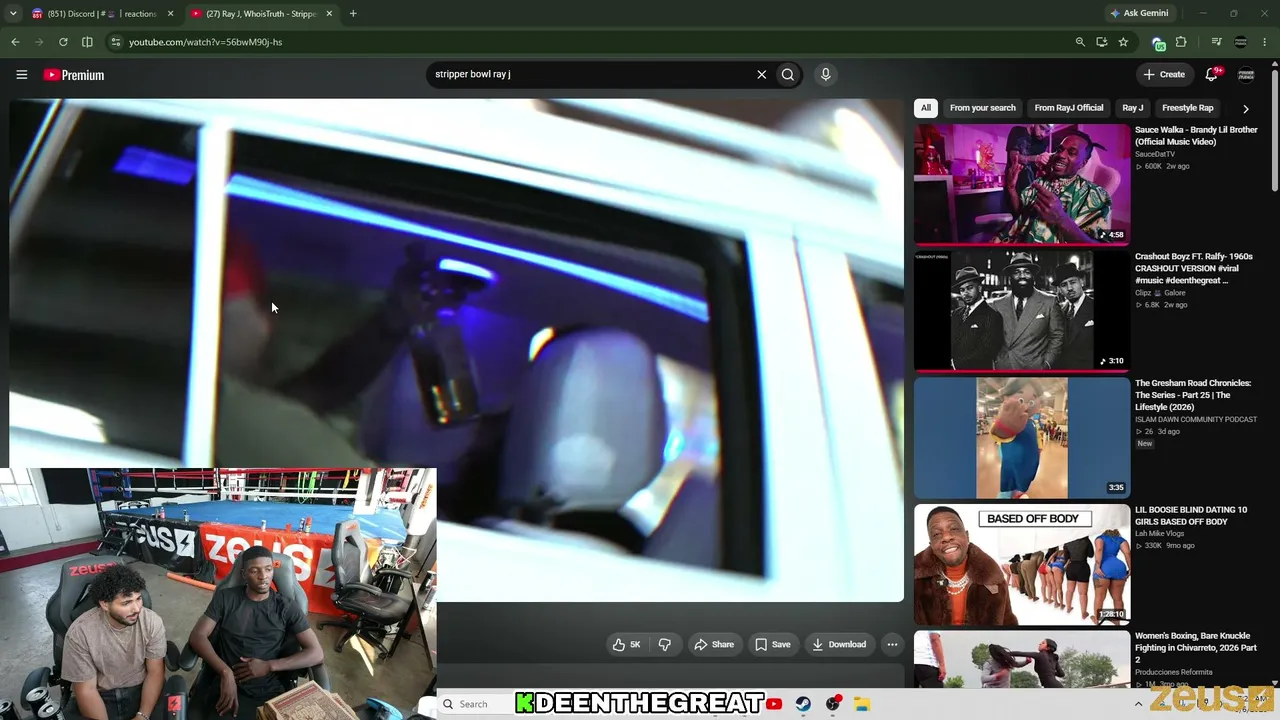The width and height of the screenshot is (1280, 720).
Task: Download the video
Action: (x=839, y=644)
